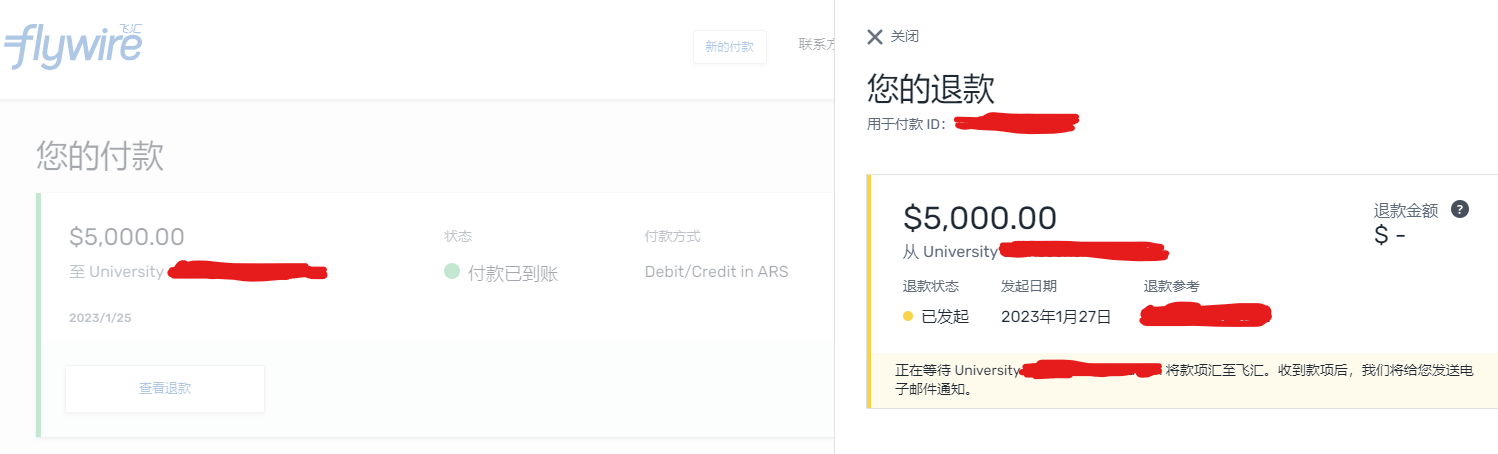Click the $5,000.00 amount in refund panel
The height and width of the screenshot is (454, 1498).
(979, 218)
